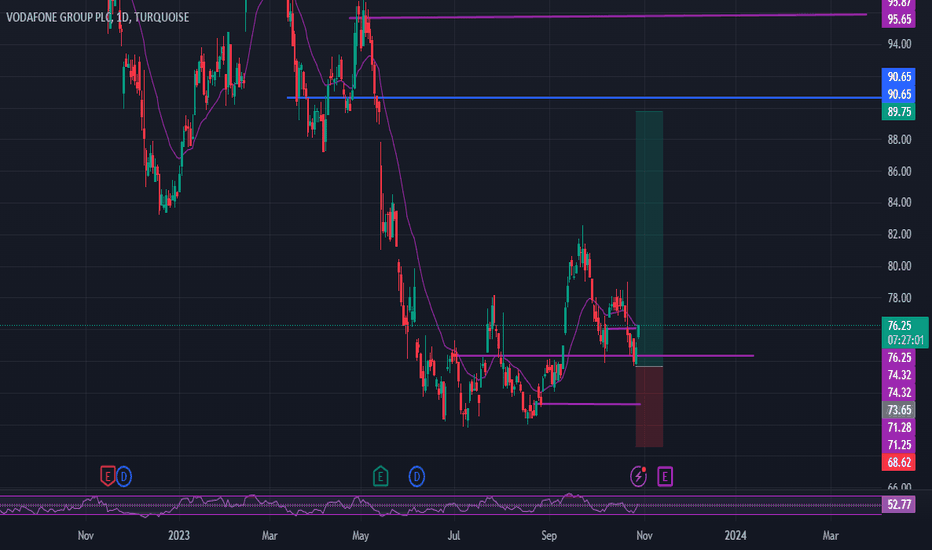The image size is (932, 550).
Task: Select the purple 71.25 price label
Action: point(899,445)
